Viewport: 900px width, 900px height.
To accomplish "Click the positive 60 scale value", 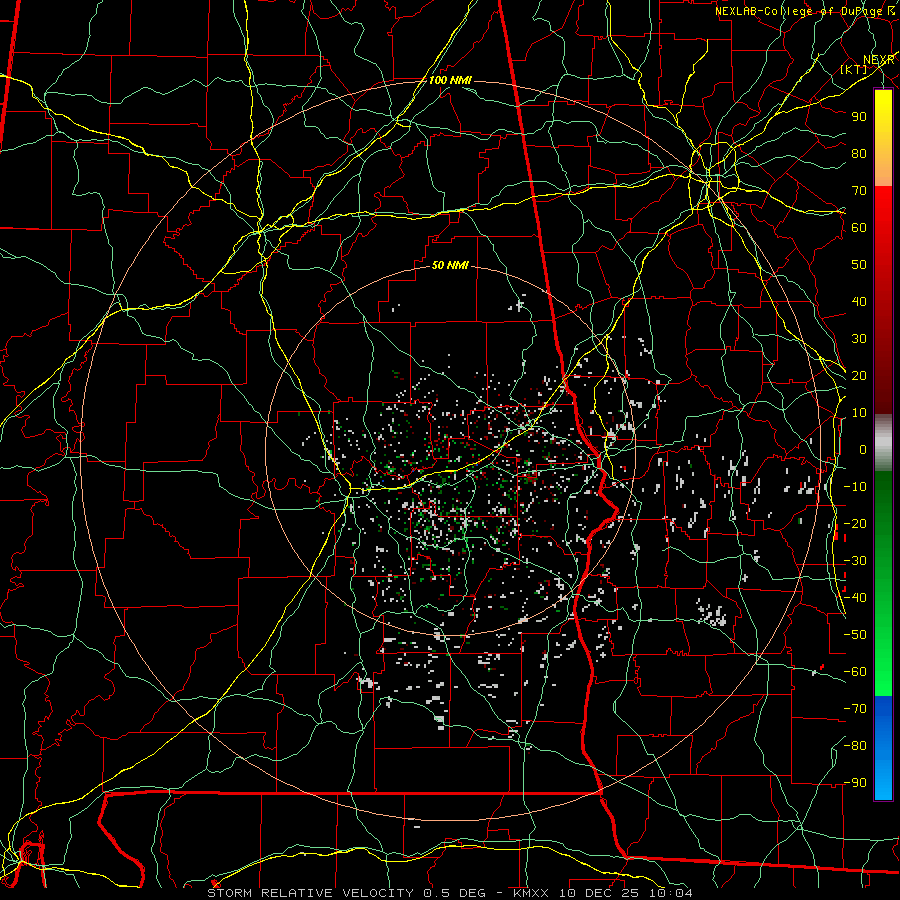I will point(859,227).
